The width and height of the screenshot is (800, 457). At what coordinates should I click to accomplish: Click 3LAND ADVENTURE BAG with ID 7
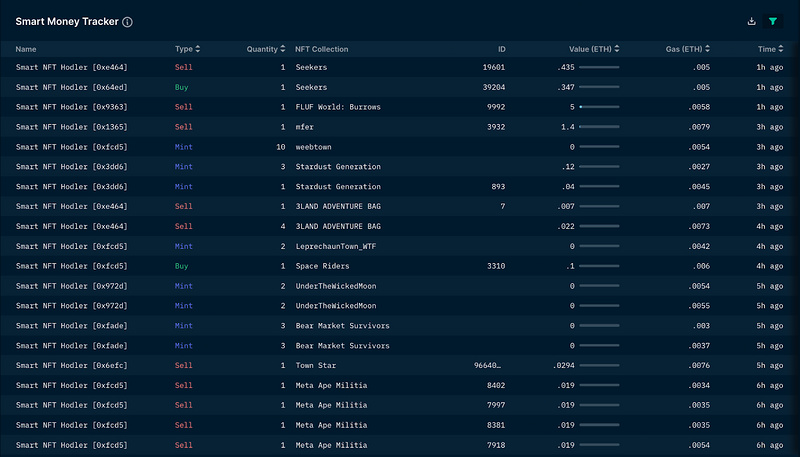[338, 207]
